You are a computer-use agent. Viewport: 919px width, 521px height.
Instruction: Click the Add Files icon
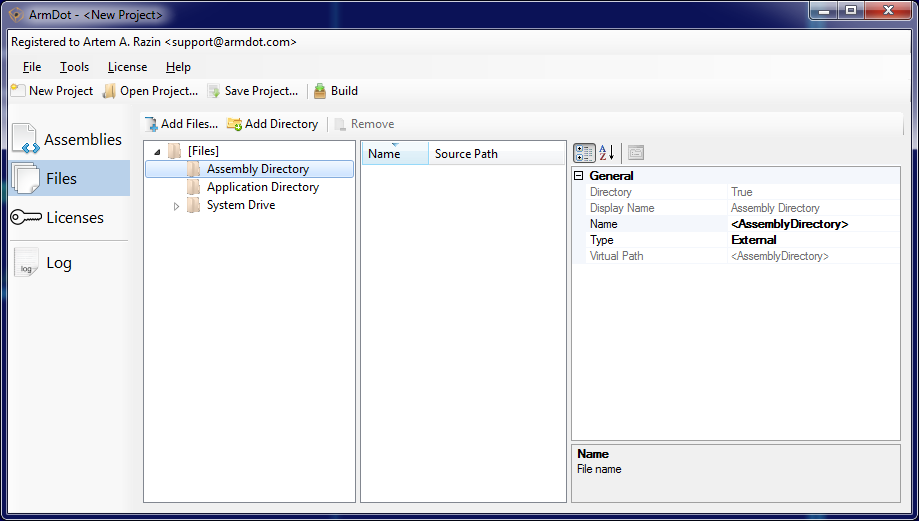152,124
